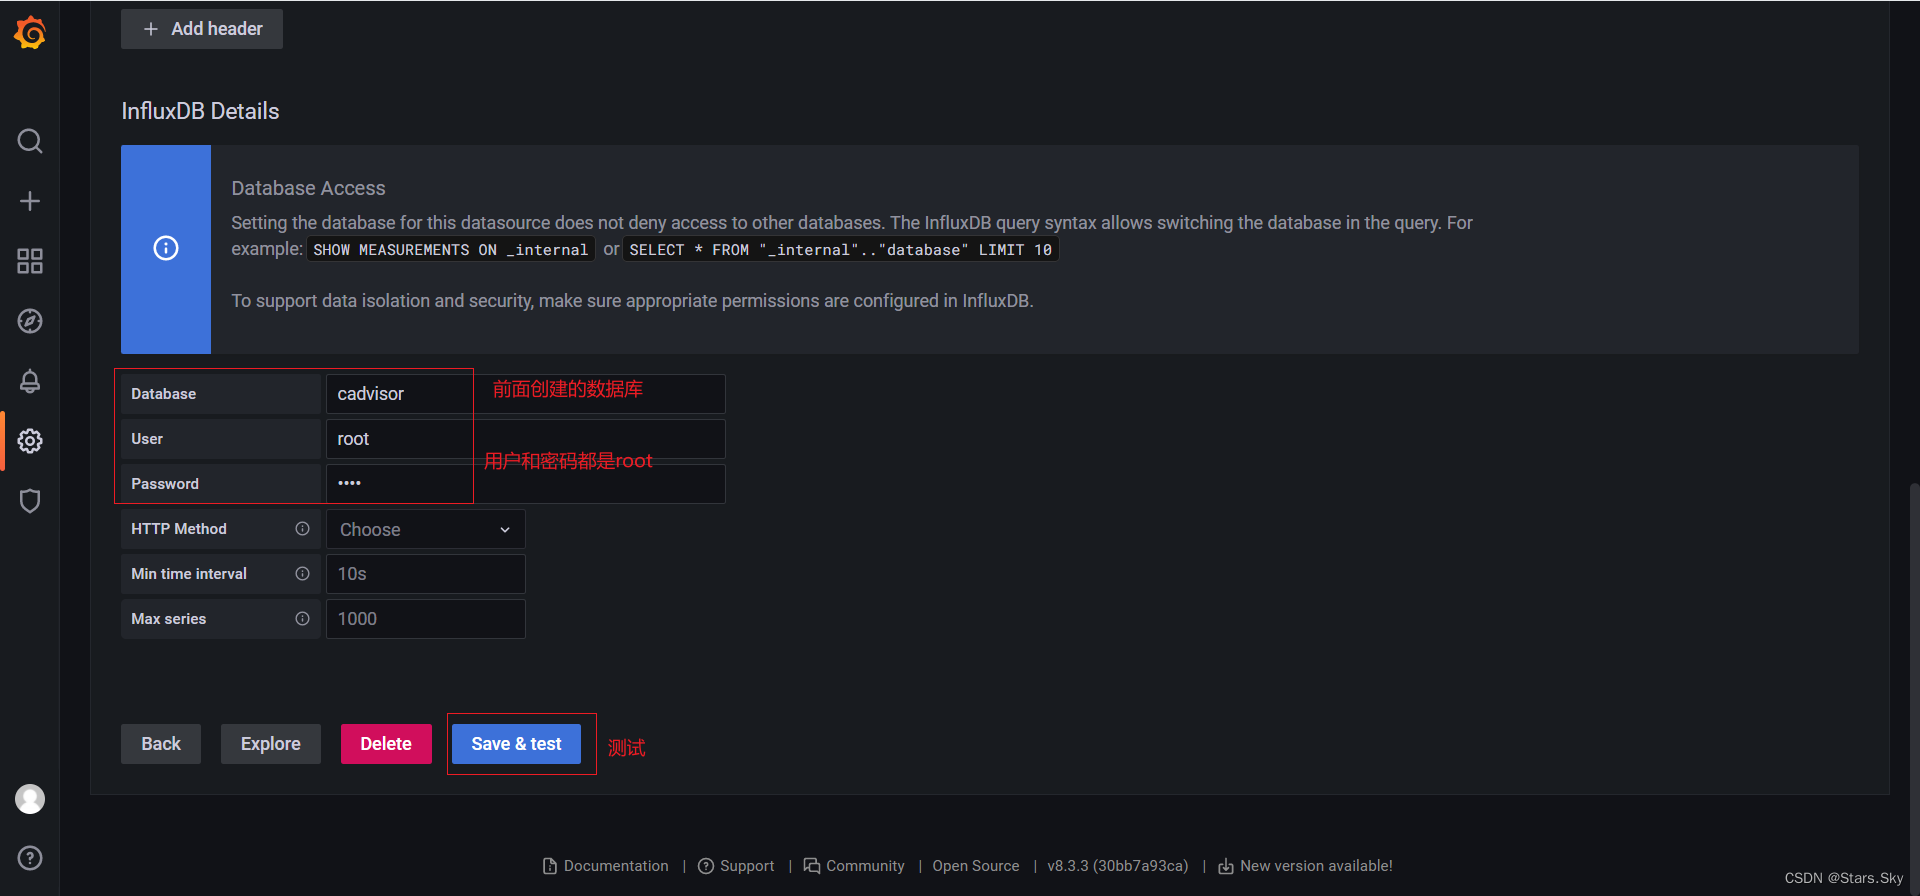Click the Min time interval field
The width and height of the screenshot is (1920, 896).
(425, 574)
